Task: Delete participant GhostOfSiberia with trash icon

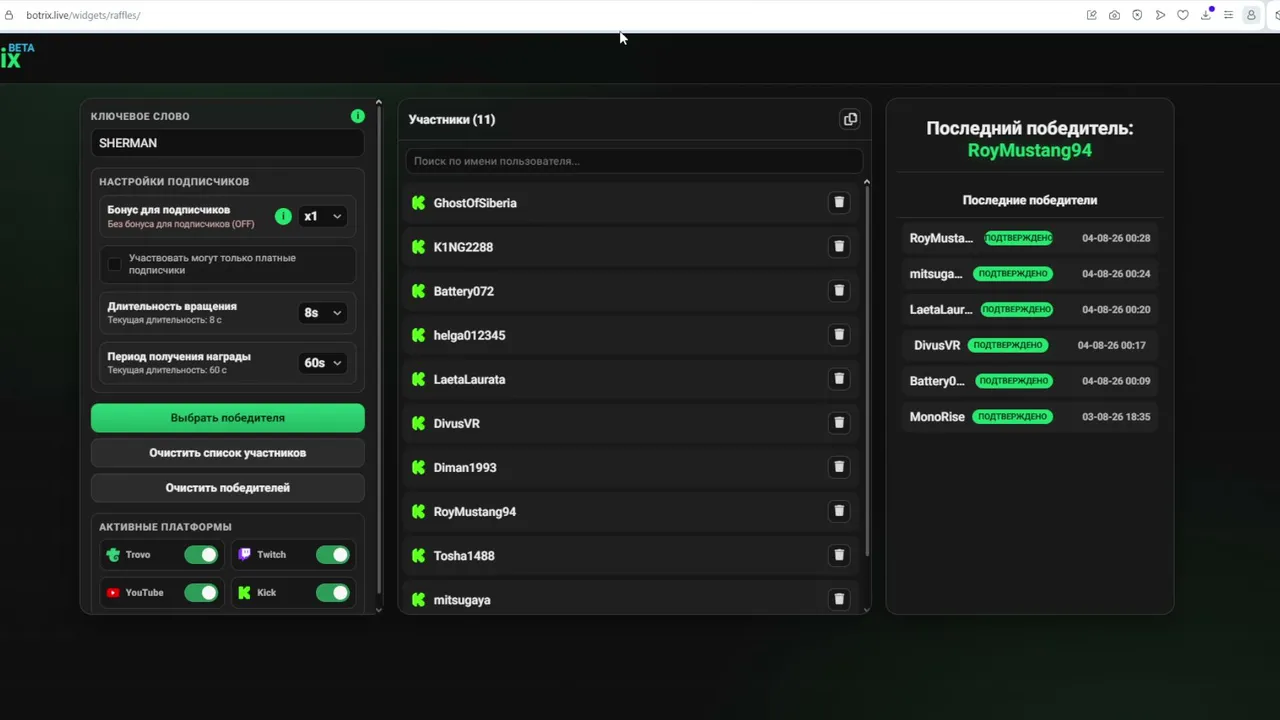Action: (x=839, y=202)
